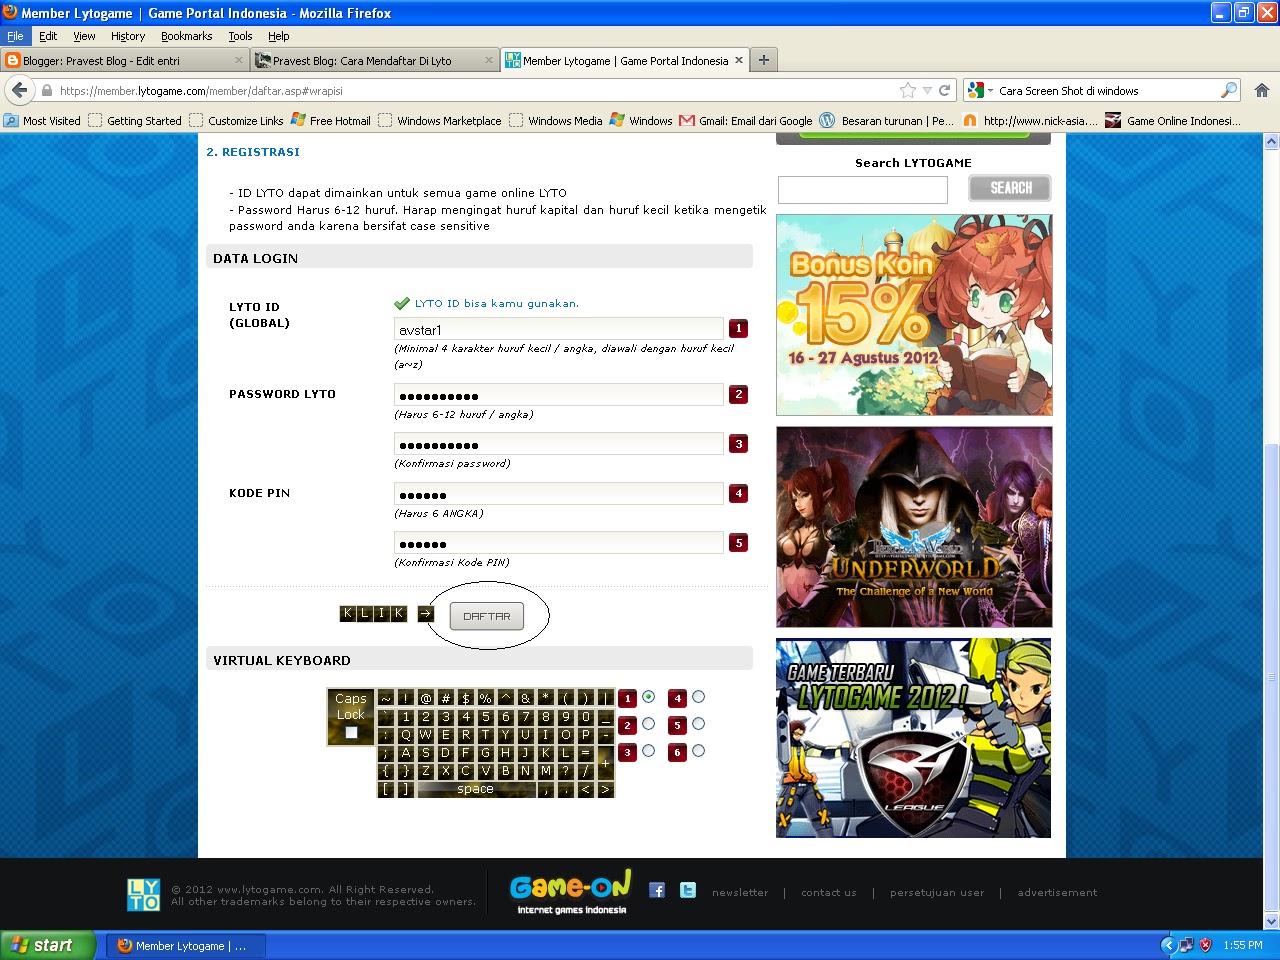The height and width of the screenshot is (960, 1280).
Task: Open the Bonus Koin 15% banner
Action: click(914, 315)
